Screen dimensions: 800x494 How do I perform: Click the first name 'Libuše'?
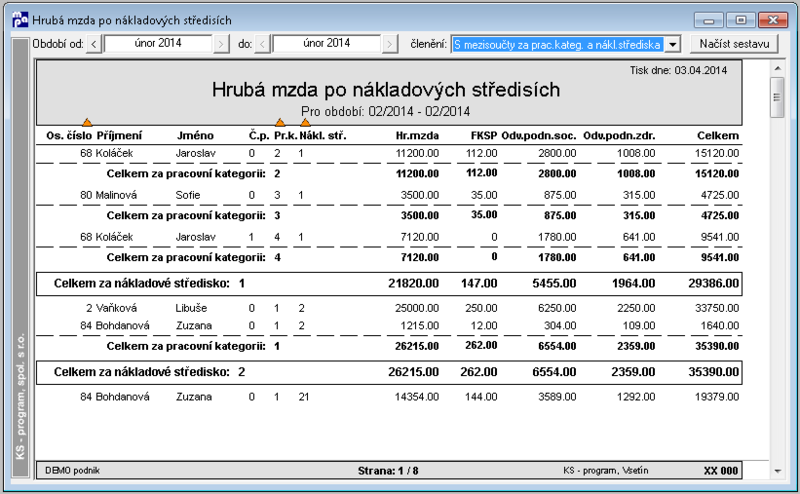(x=191, y=308)
